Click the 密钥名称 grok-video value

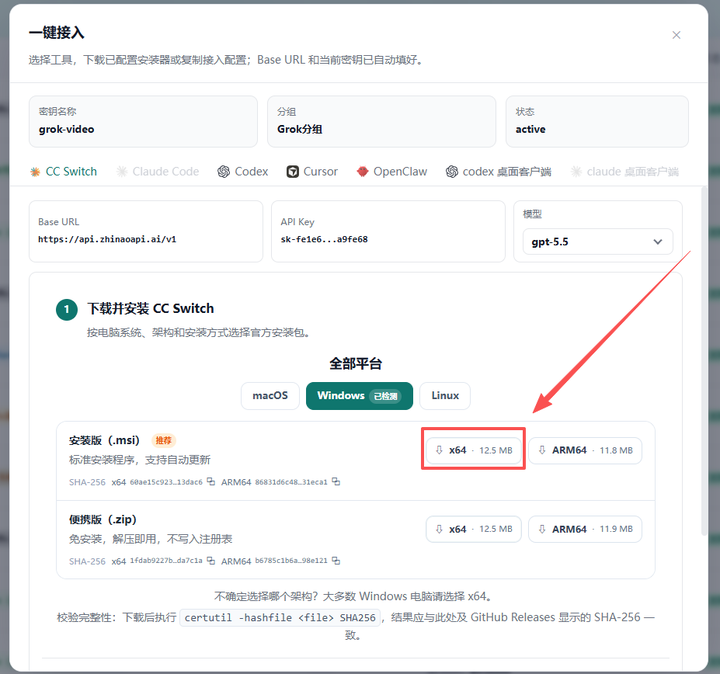pyautogui.click(x=67, y=129)
